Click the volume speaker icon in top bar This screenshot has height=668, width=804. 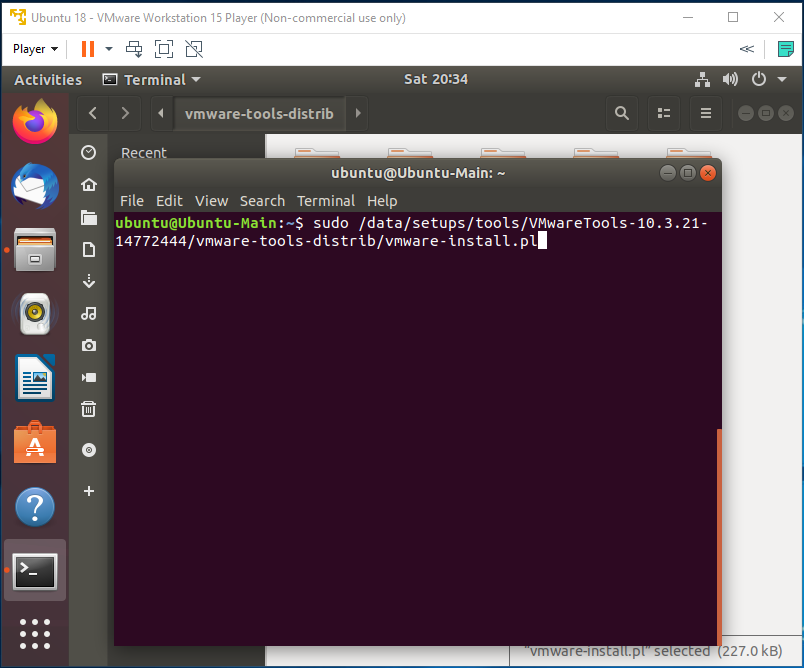coord(730,79)
